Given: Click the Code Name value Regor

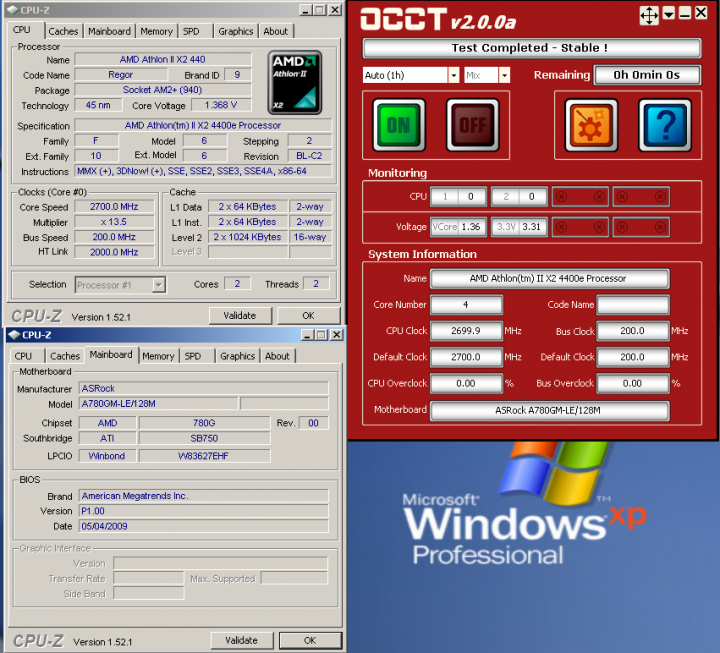Looking at the screenshot, I should [x=121, y=74].
